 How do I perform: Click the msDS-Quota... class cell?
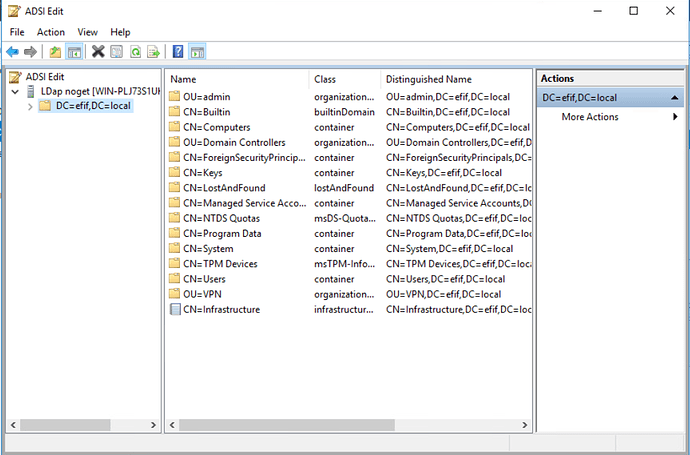pyautogui.click(x=345, y=218)
